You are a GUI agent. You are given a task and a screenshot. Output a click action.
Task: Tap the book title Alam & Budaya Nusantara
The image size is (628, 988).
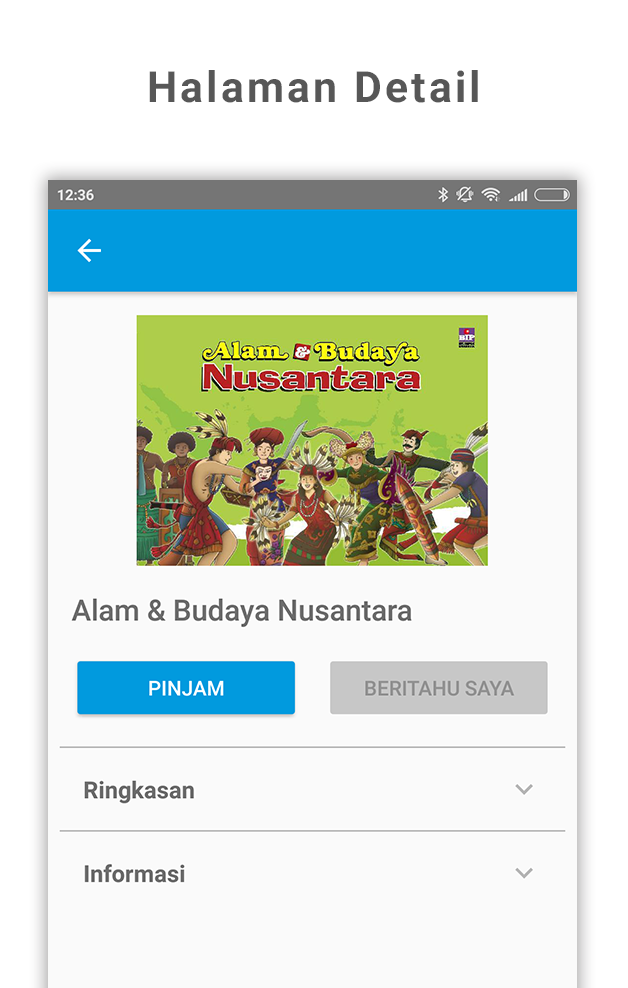(x=242, y=611)
